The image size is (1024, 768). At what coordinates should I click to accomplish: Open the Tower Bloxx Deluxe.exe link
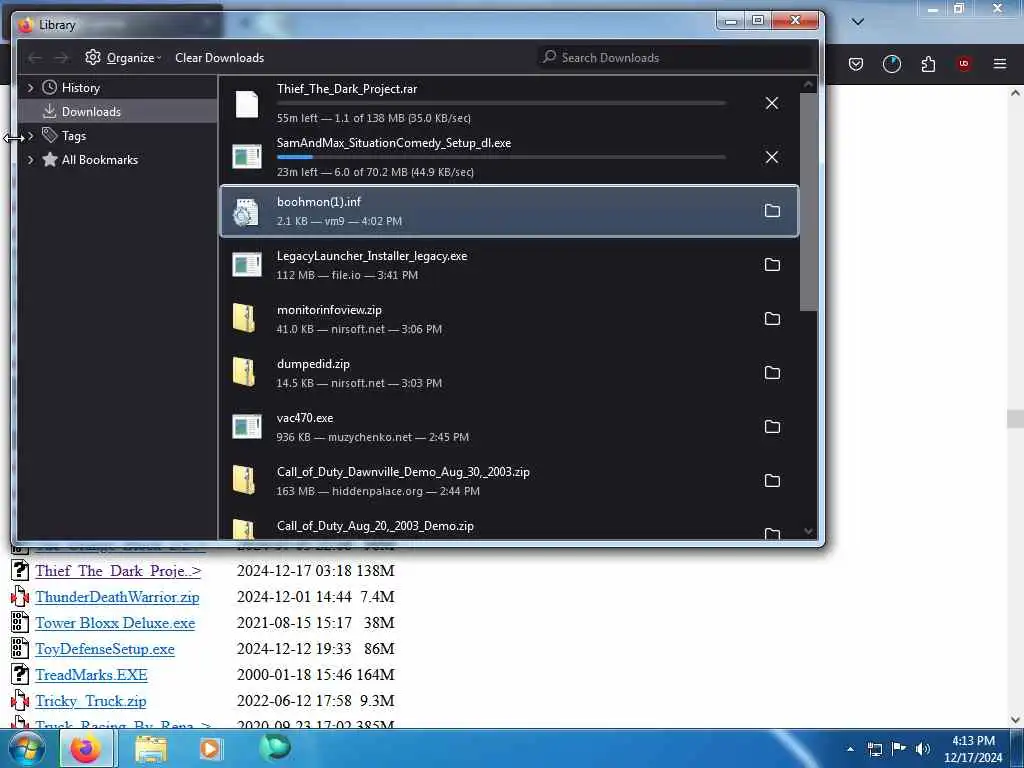(x=115, y=623)
